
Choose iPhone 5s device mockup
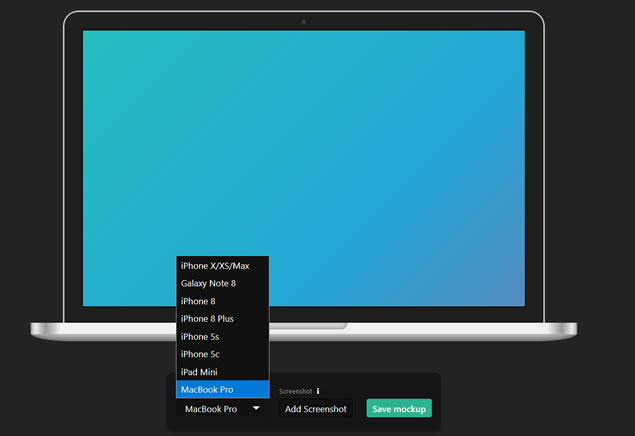pyautogui.click(x=222, y=336)
